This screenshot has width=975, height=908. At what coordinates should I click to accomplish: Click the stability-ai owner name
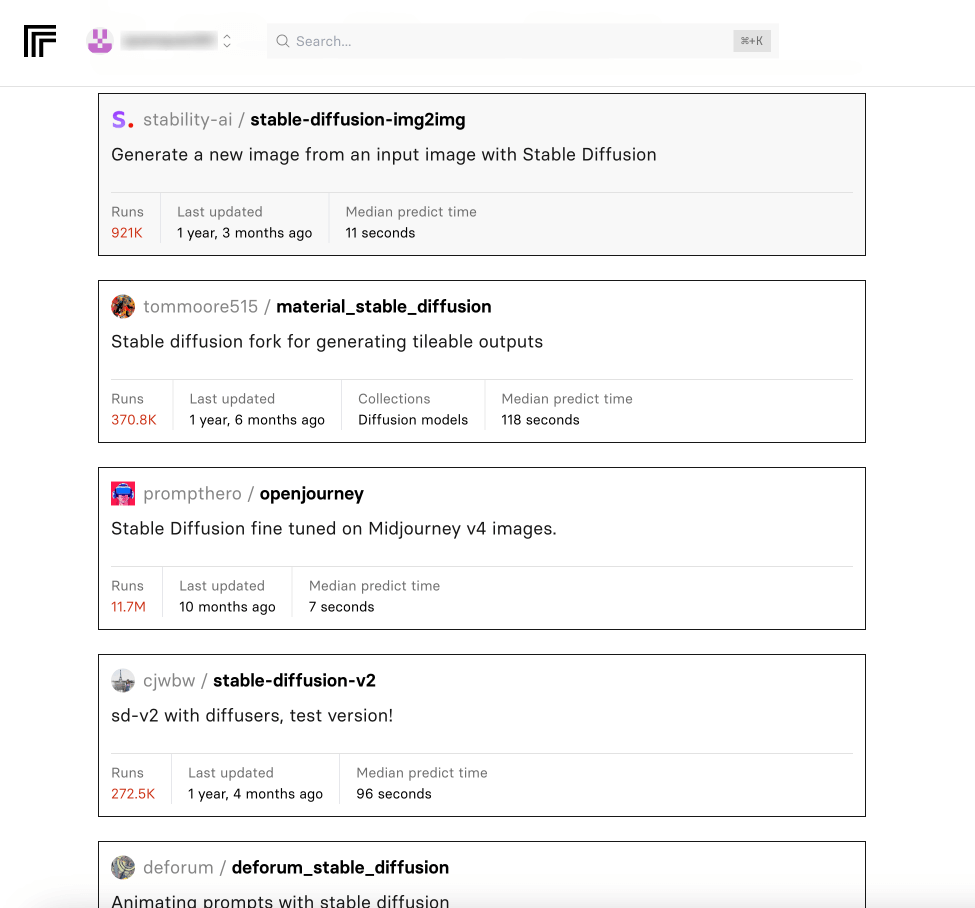[187, 120]
